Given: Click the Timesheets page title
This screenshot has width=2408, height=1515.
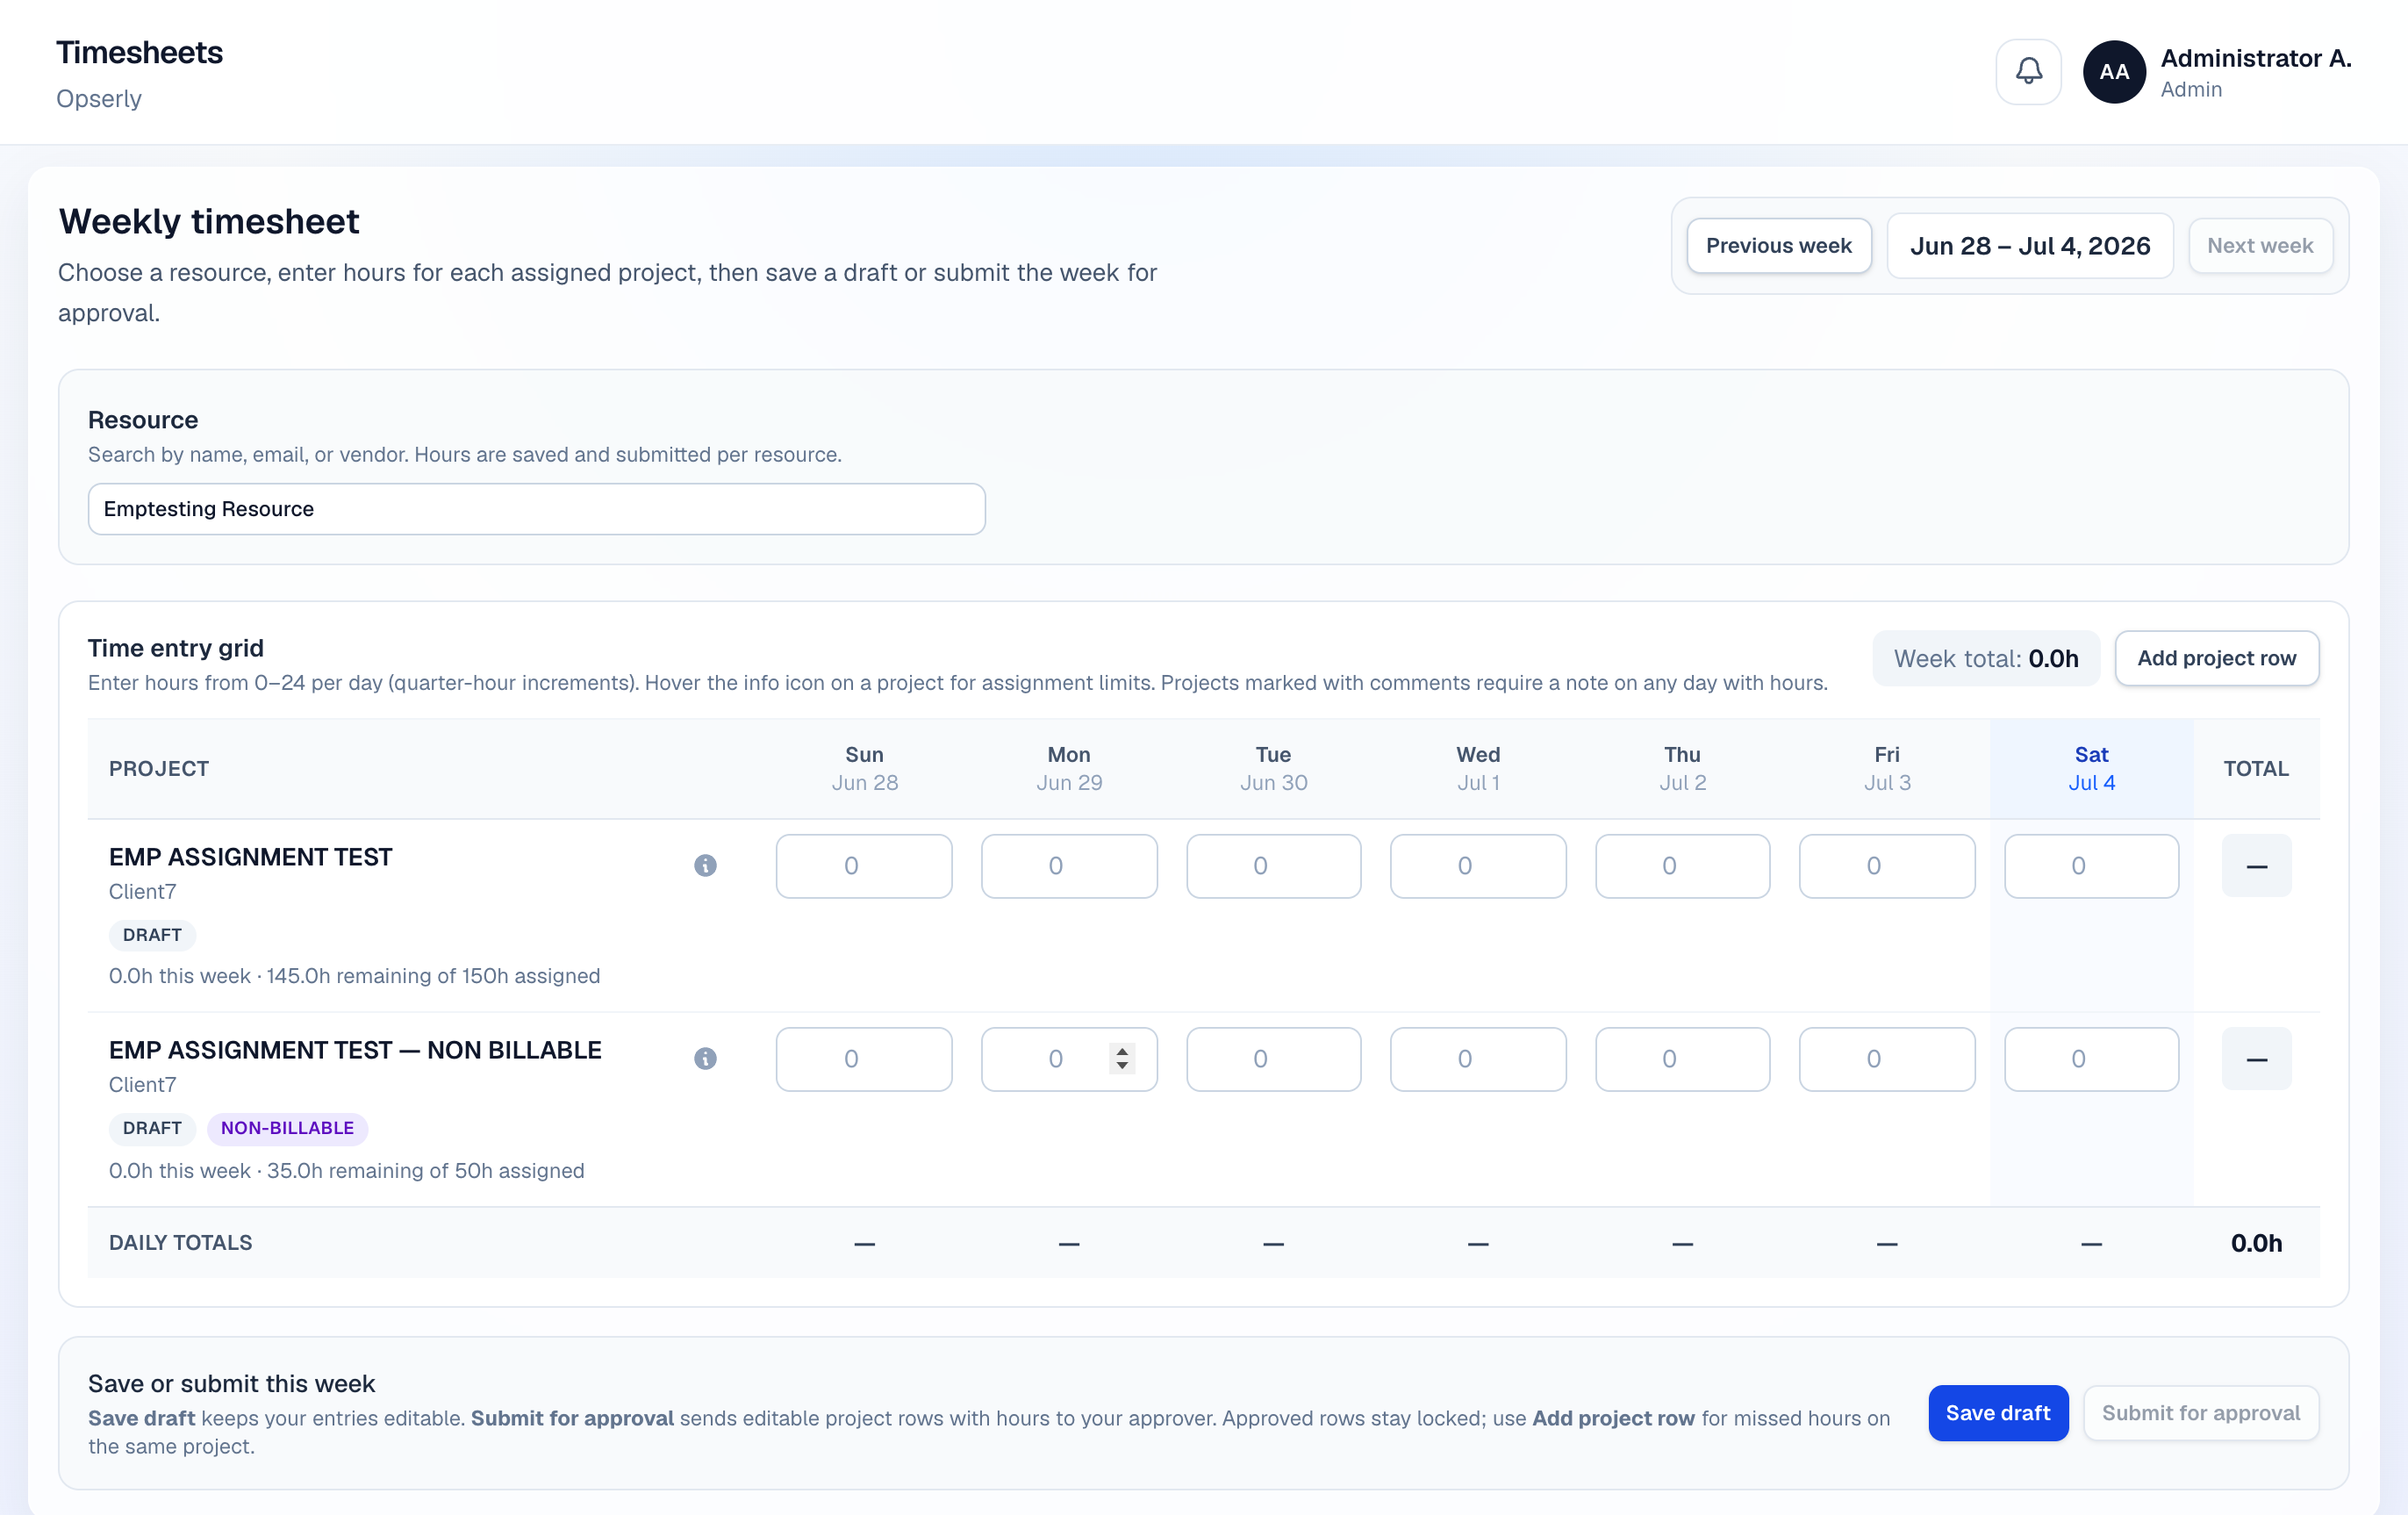Looking at the screenshot, I should (x=139, y=52).
